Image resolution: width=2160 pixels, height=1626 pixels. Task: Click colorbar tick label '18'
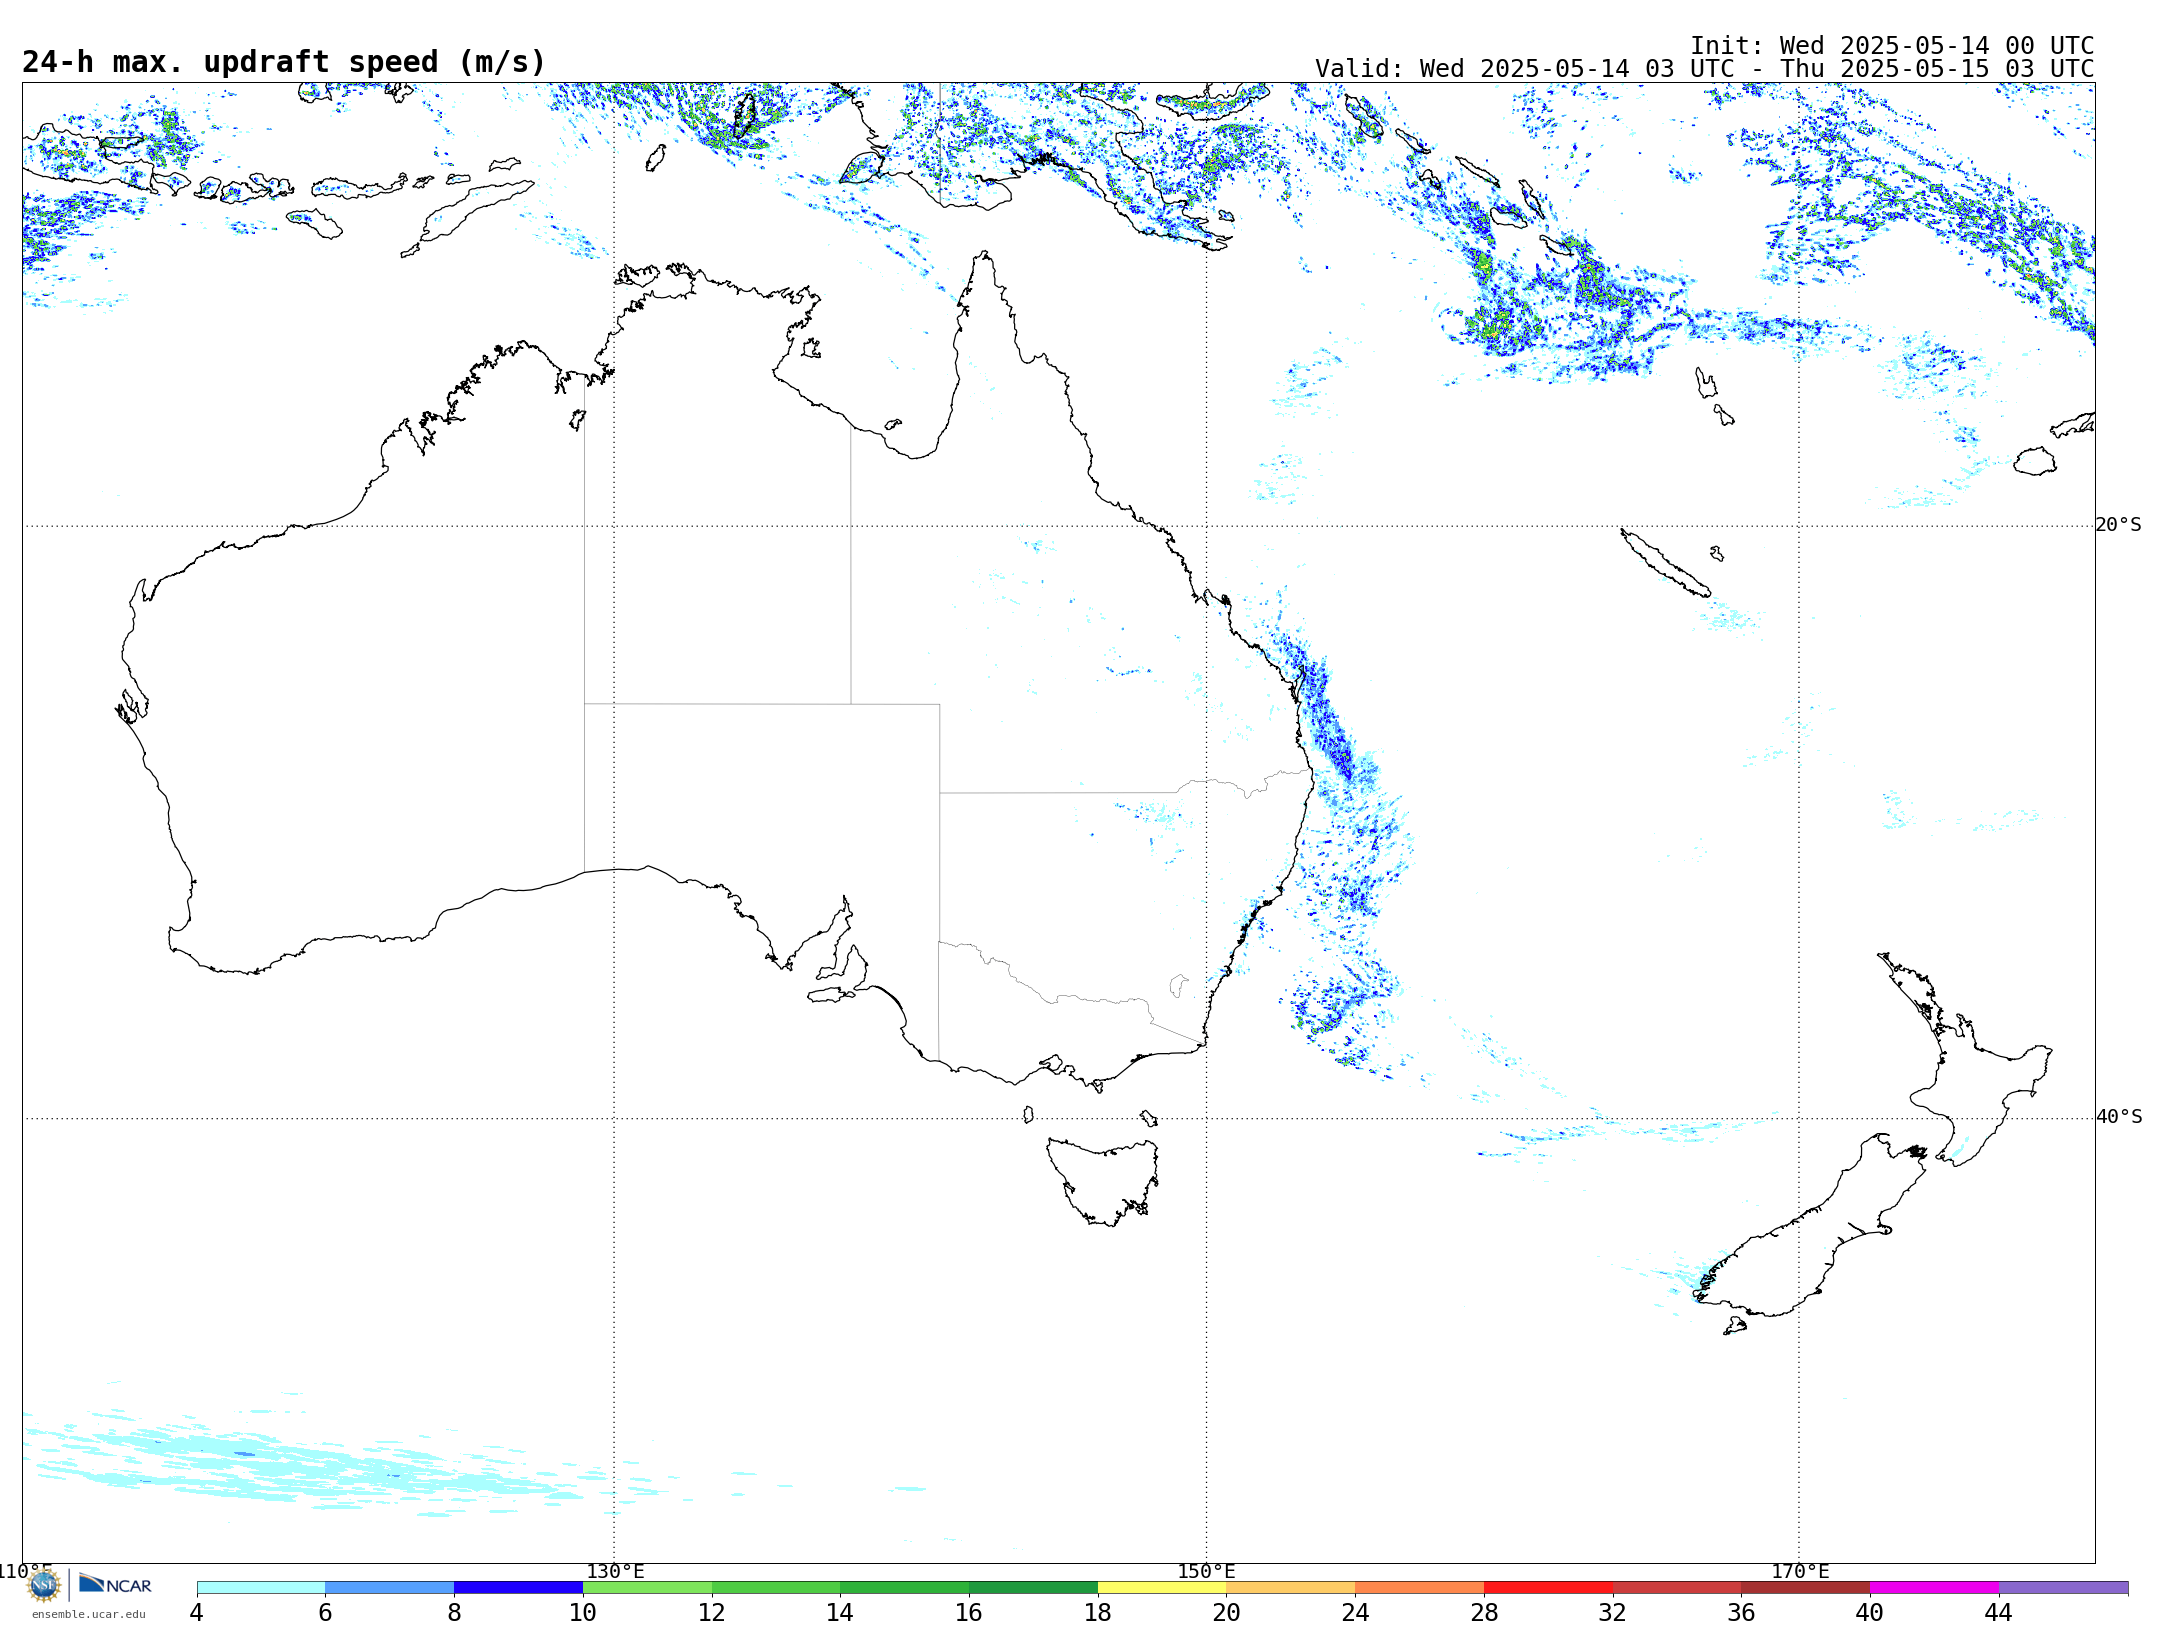1098,1612
